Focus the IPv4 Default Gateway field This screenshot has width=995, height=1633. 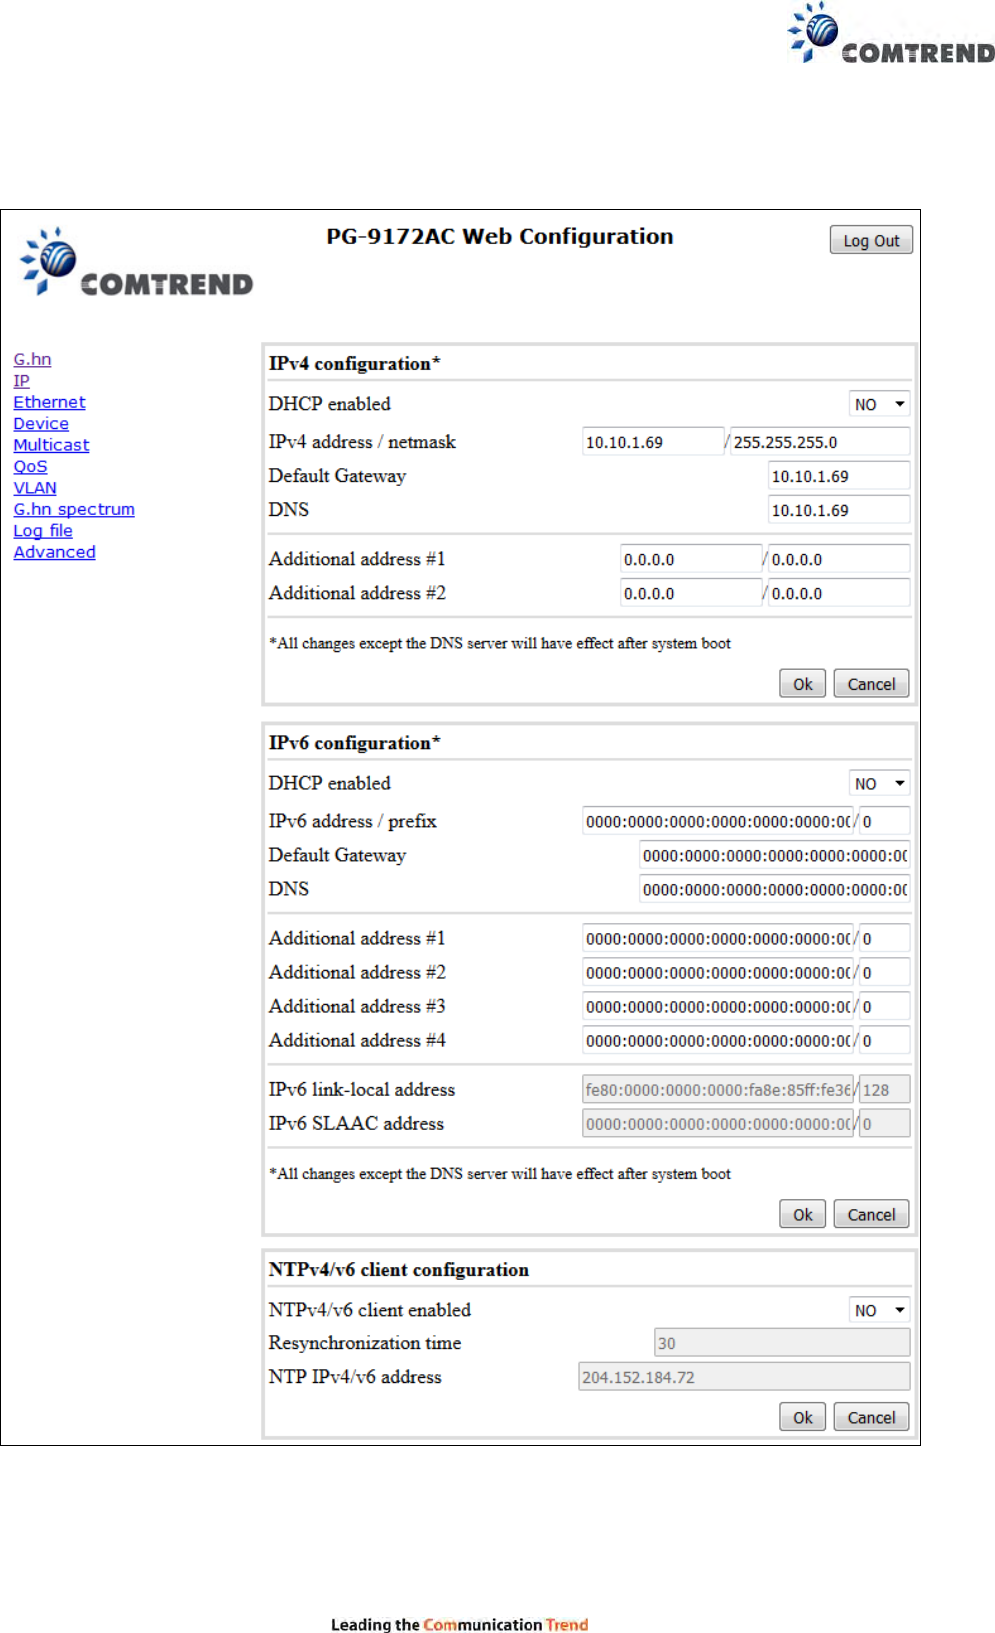tap(839, 476)
